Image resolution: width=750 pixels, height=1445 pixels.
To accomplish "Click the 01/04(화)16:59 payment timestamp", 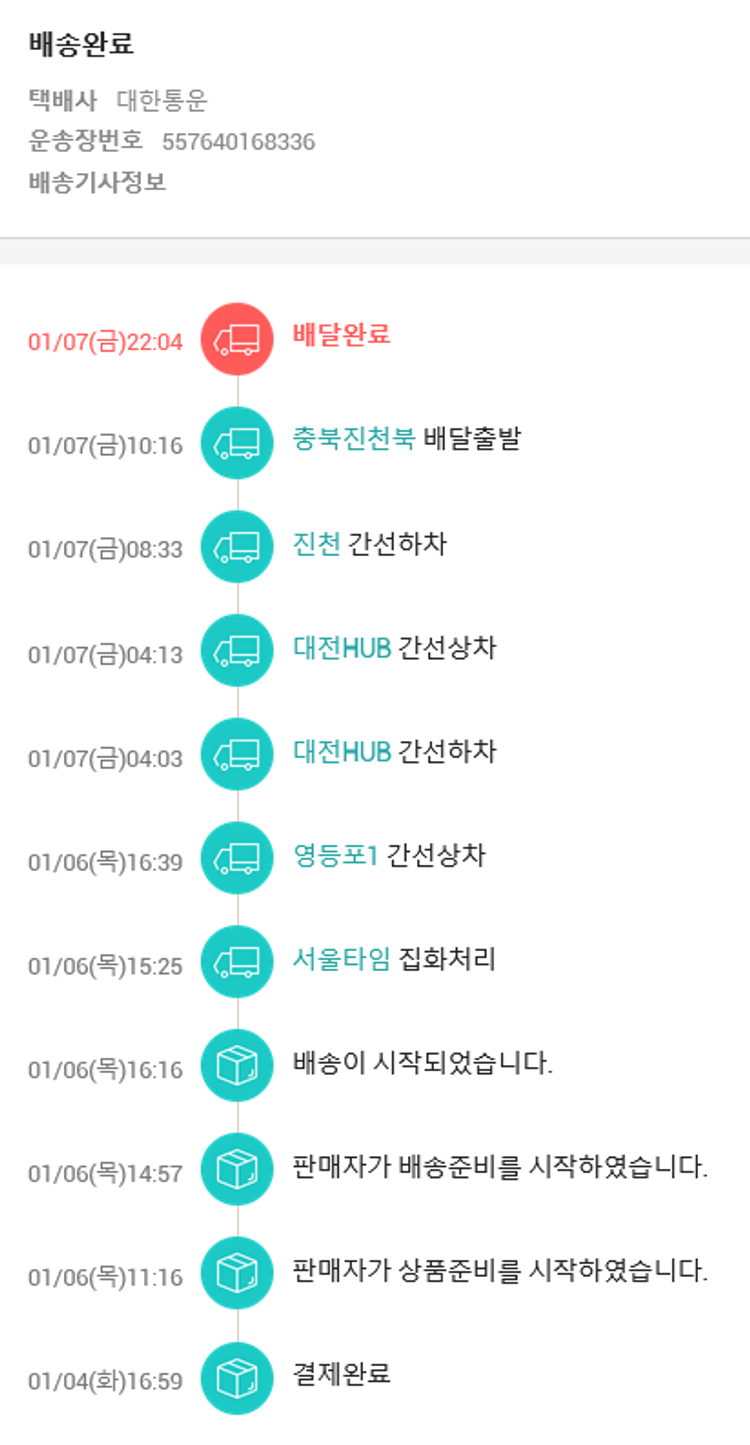I will pos(105,1382).
